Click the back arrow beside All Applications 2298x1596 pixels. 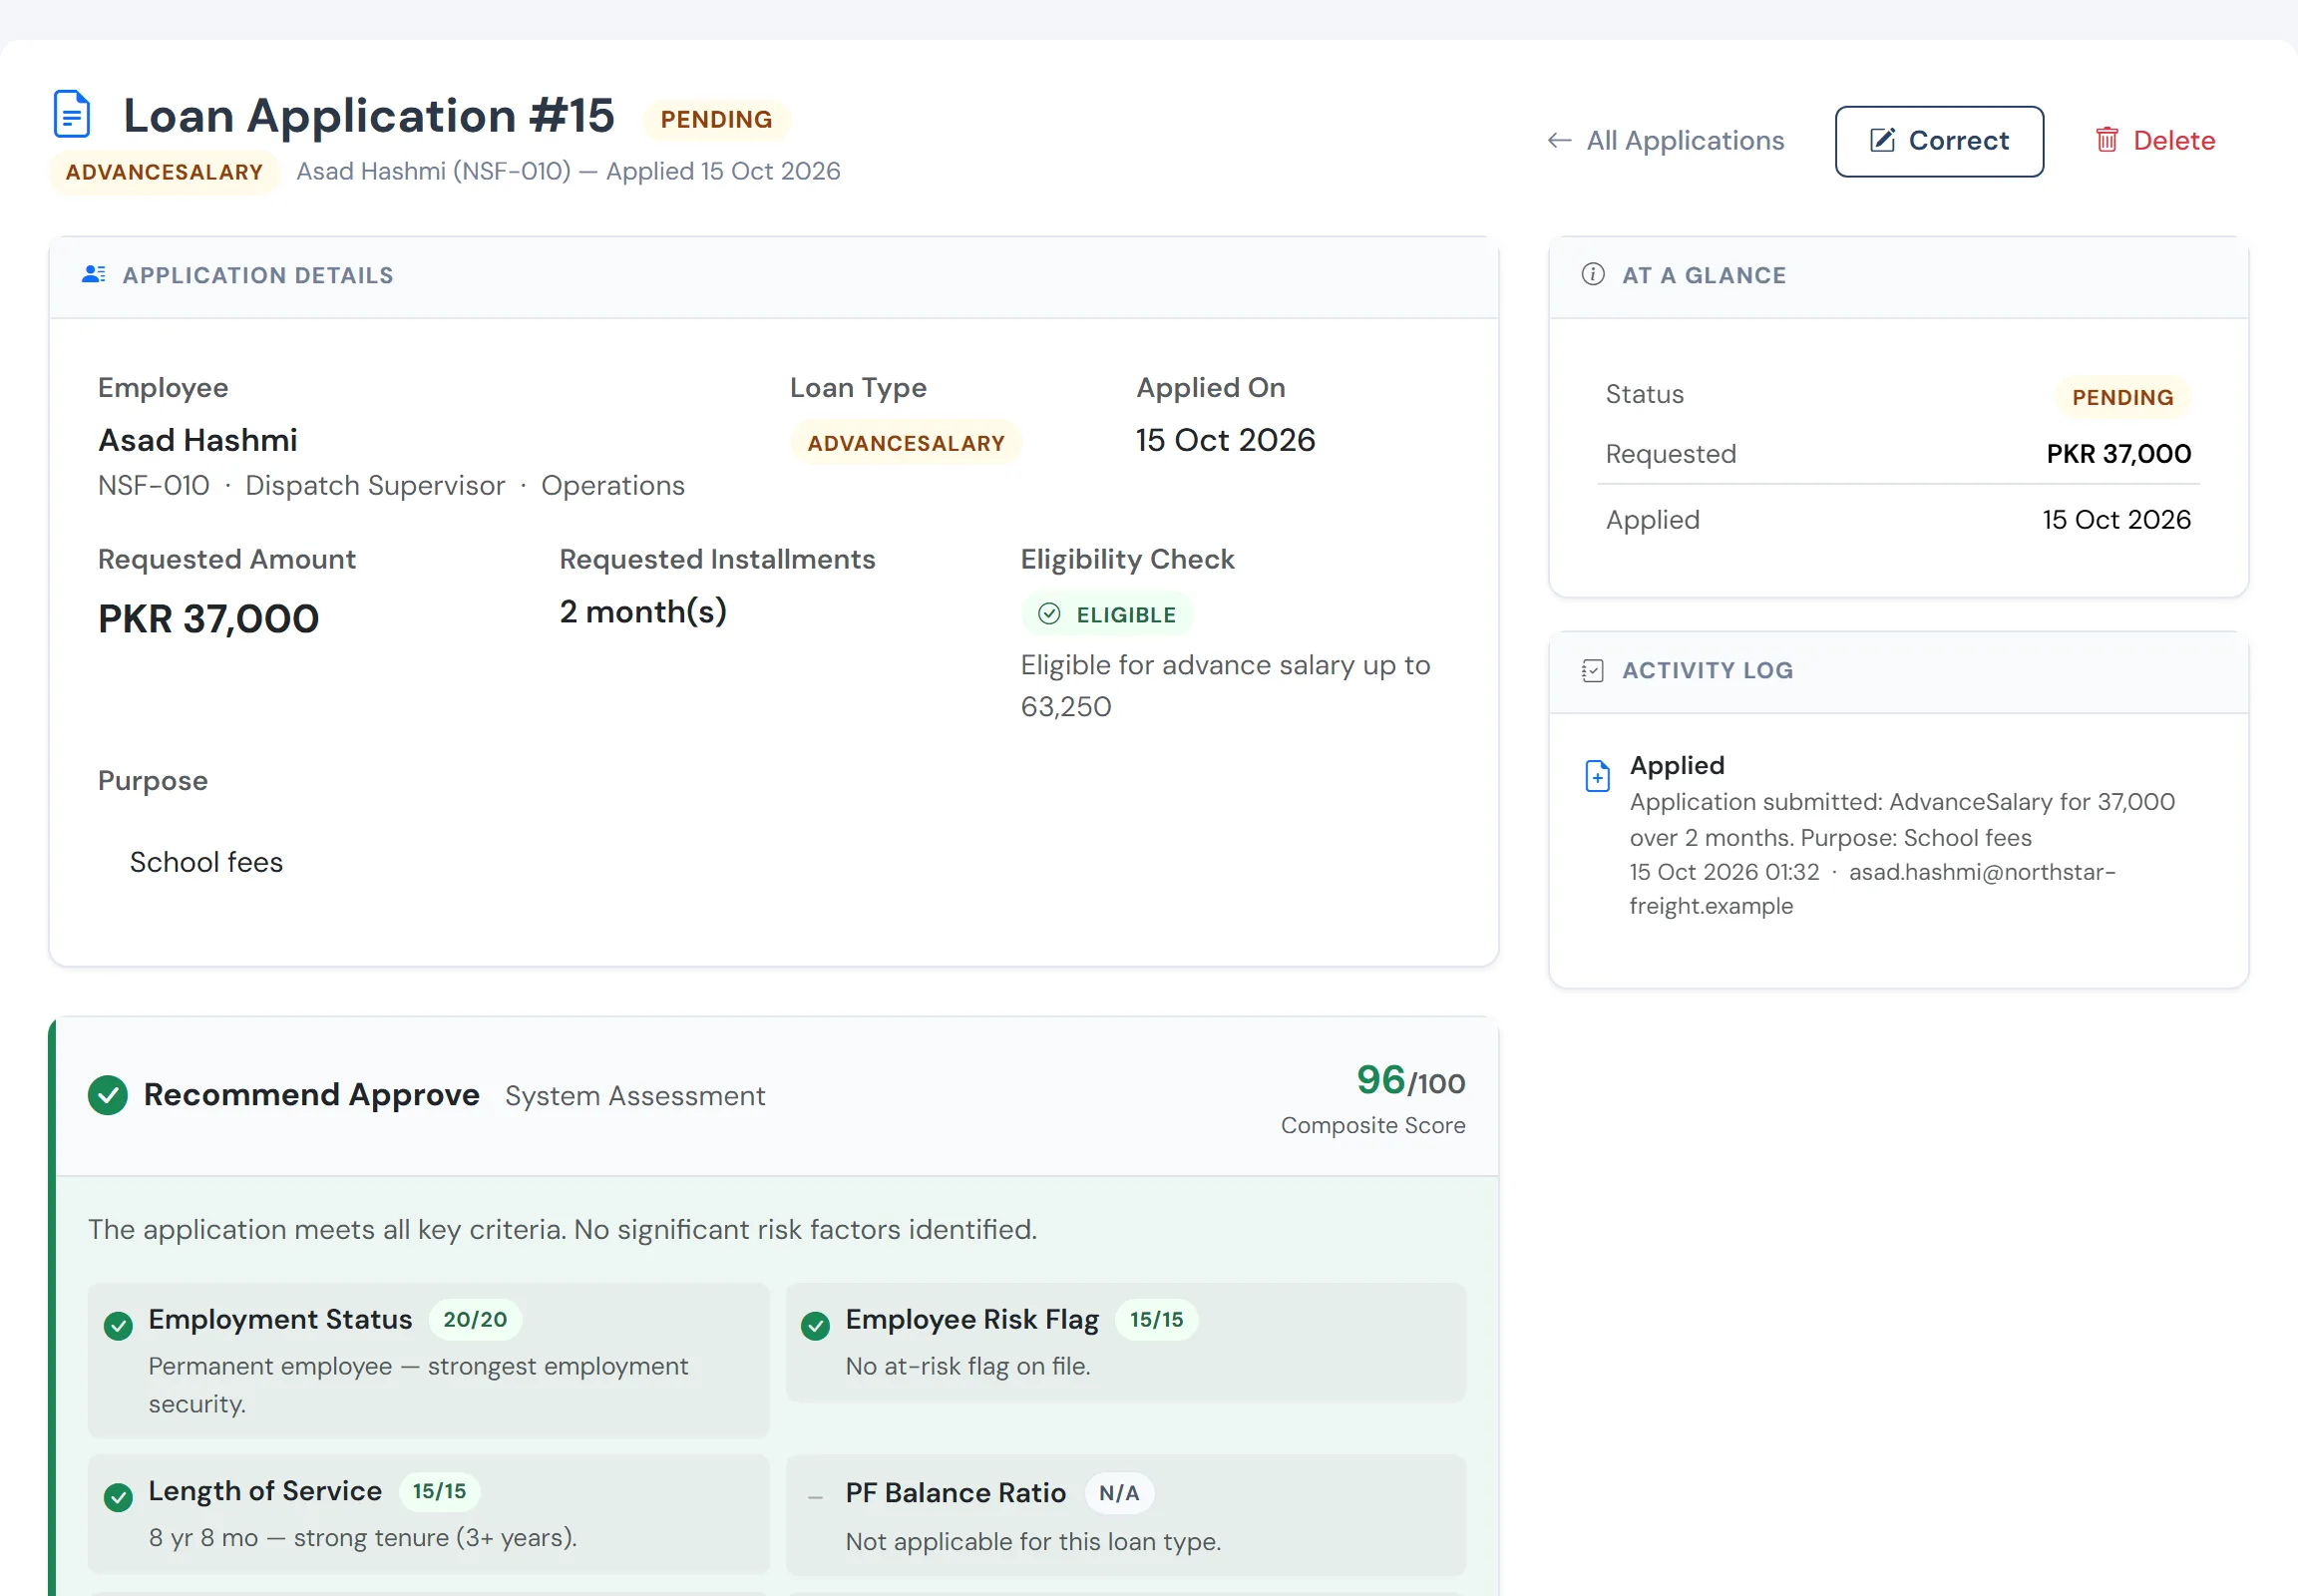(x=1559, y=140)
